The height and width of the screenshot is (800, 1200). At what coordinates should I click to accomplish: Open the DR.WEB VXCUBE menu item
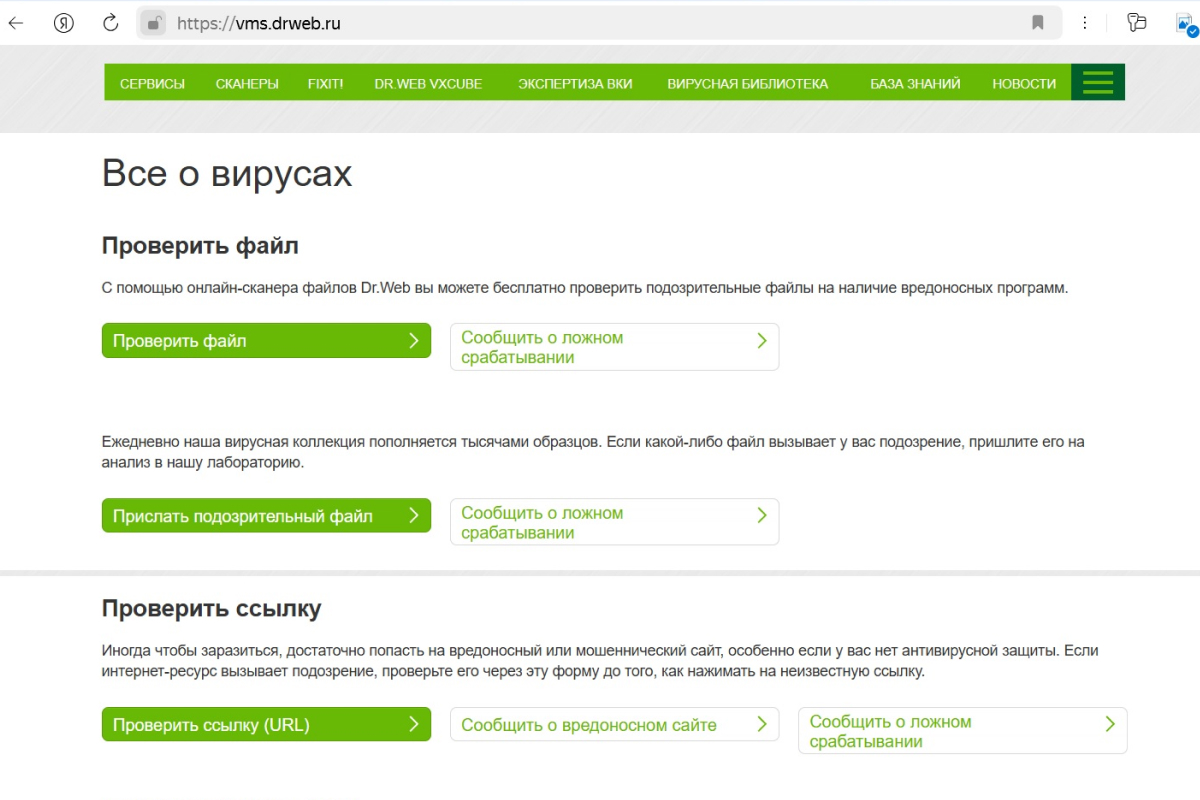pos(428,83)
